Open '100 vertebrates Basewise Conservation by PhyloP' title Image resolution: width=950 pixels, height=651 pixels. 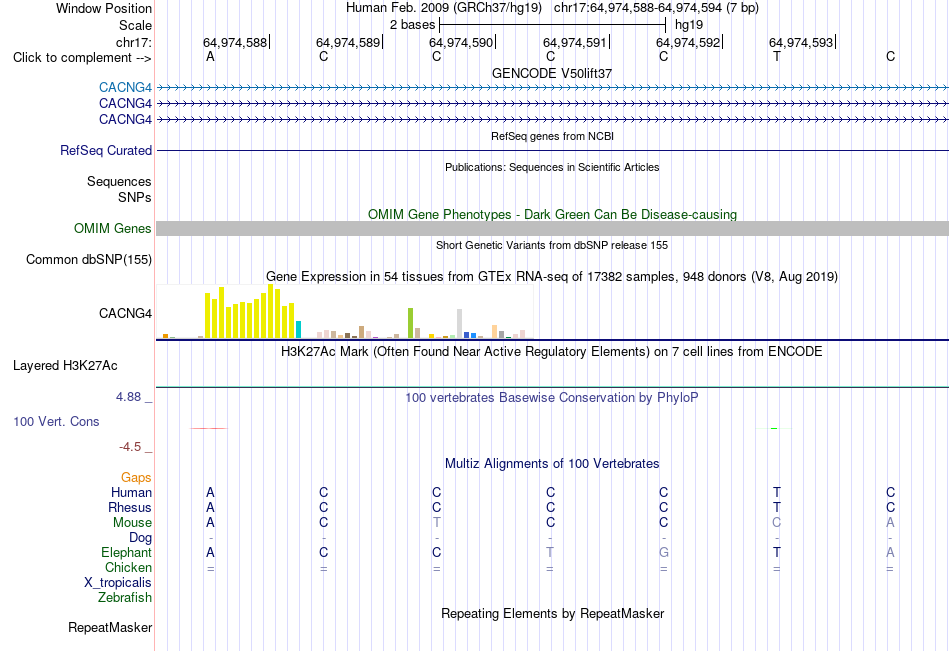click(552, 398)
